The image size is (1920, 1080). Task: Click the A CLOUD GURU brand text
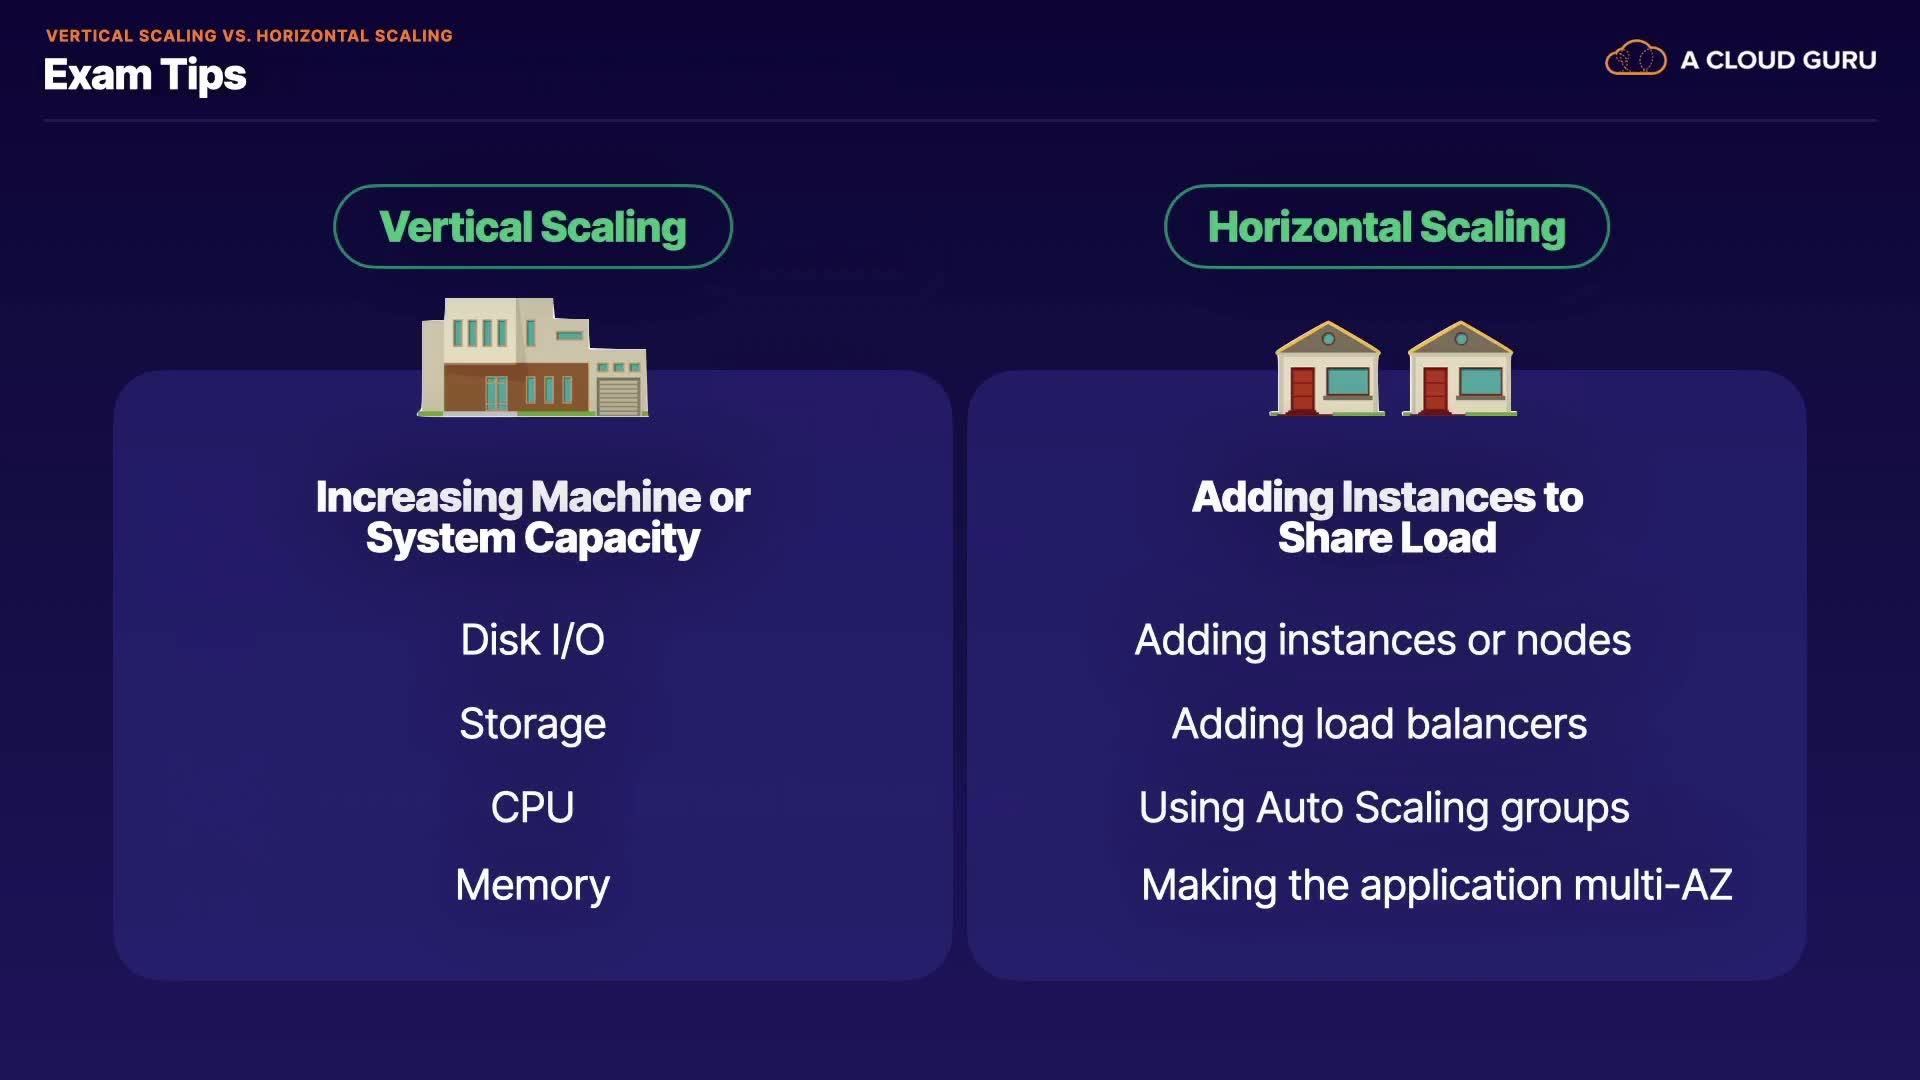[x=1778, y=60]
